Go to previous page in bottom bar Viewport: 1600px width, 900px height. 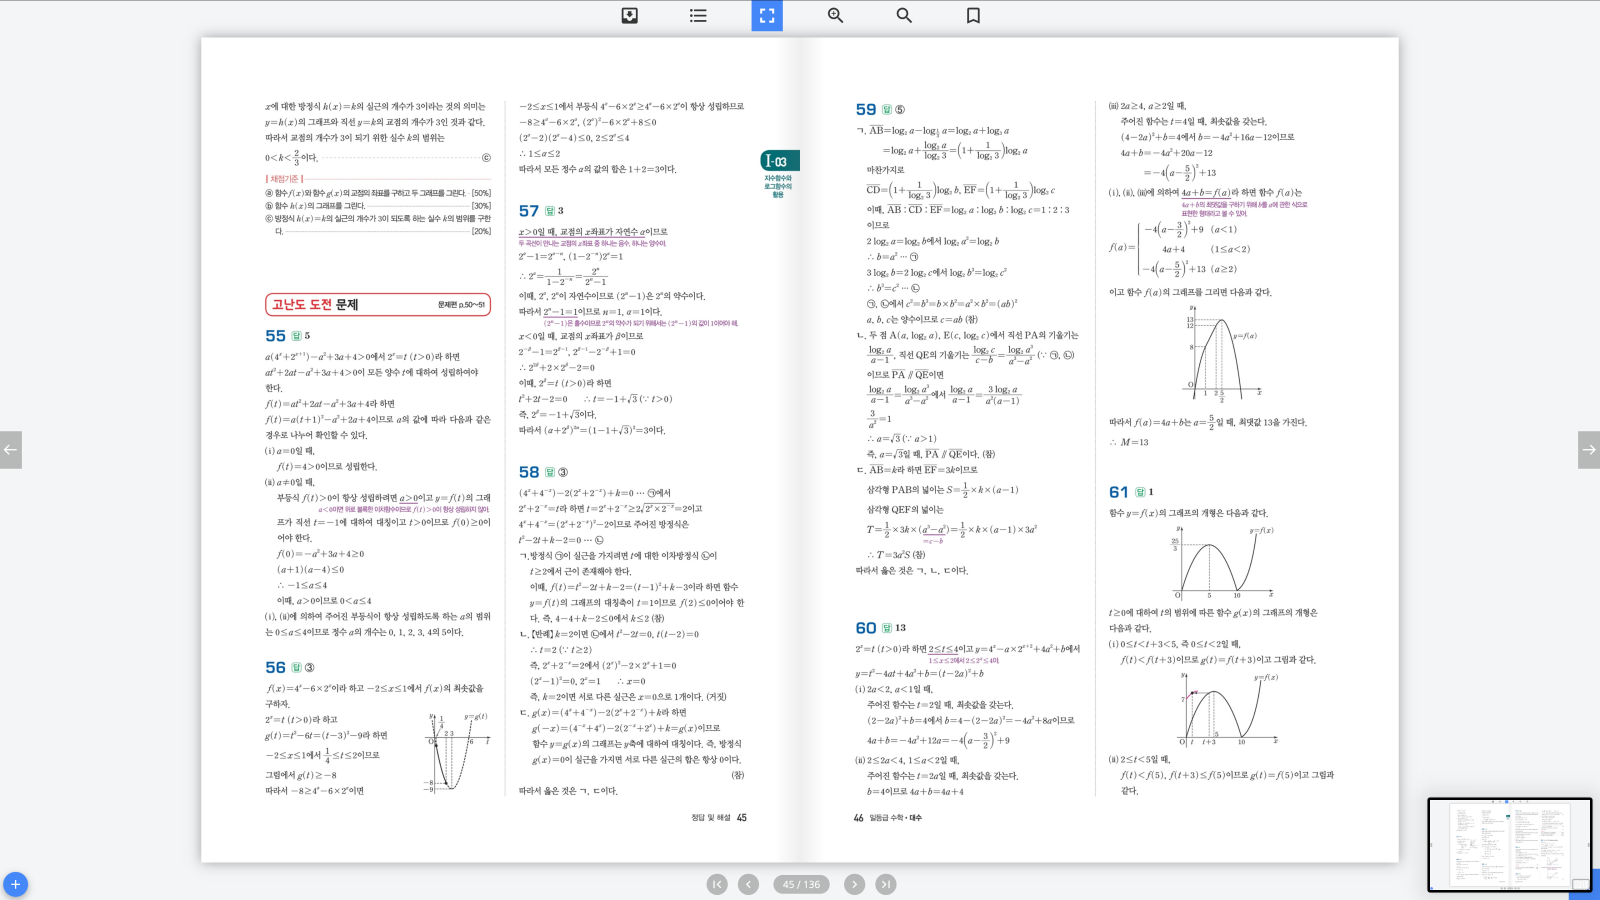(x=748, y=884)
